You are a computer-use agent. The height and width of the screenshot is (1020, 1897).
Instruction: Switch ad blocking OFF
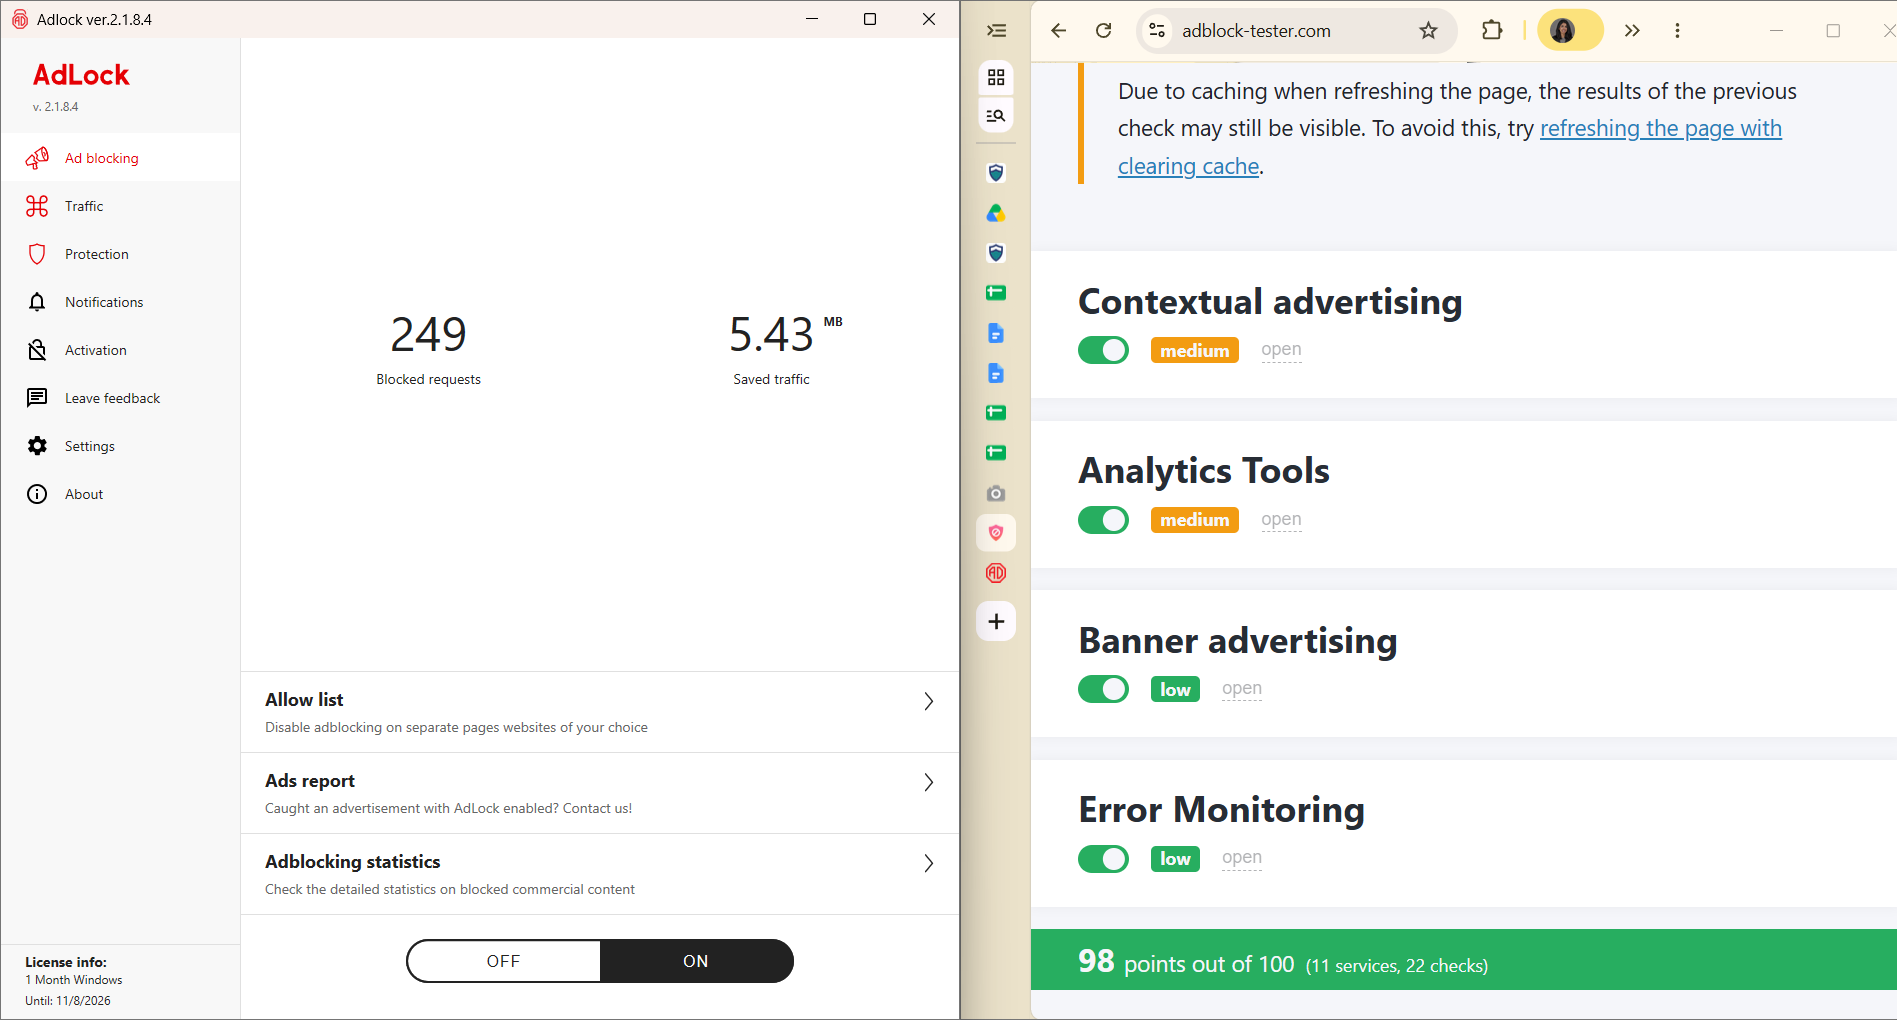(503, 961)
